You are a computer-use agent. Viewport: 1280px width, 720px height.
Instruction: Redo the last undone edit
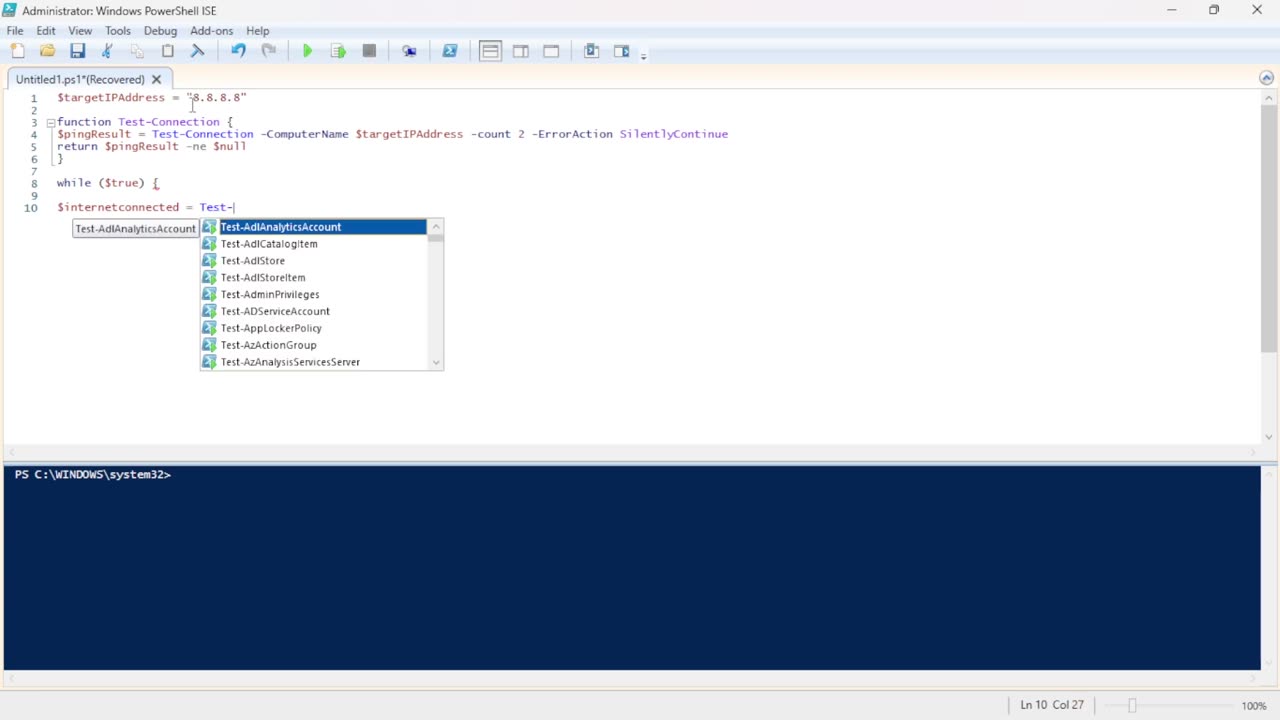coord(268,51)
